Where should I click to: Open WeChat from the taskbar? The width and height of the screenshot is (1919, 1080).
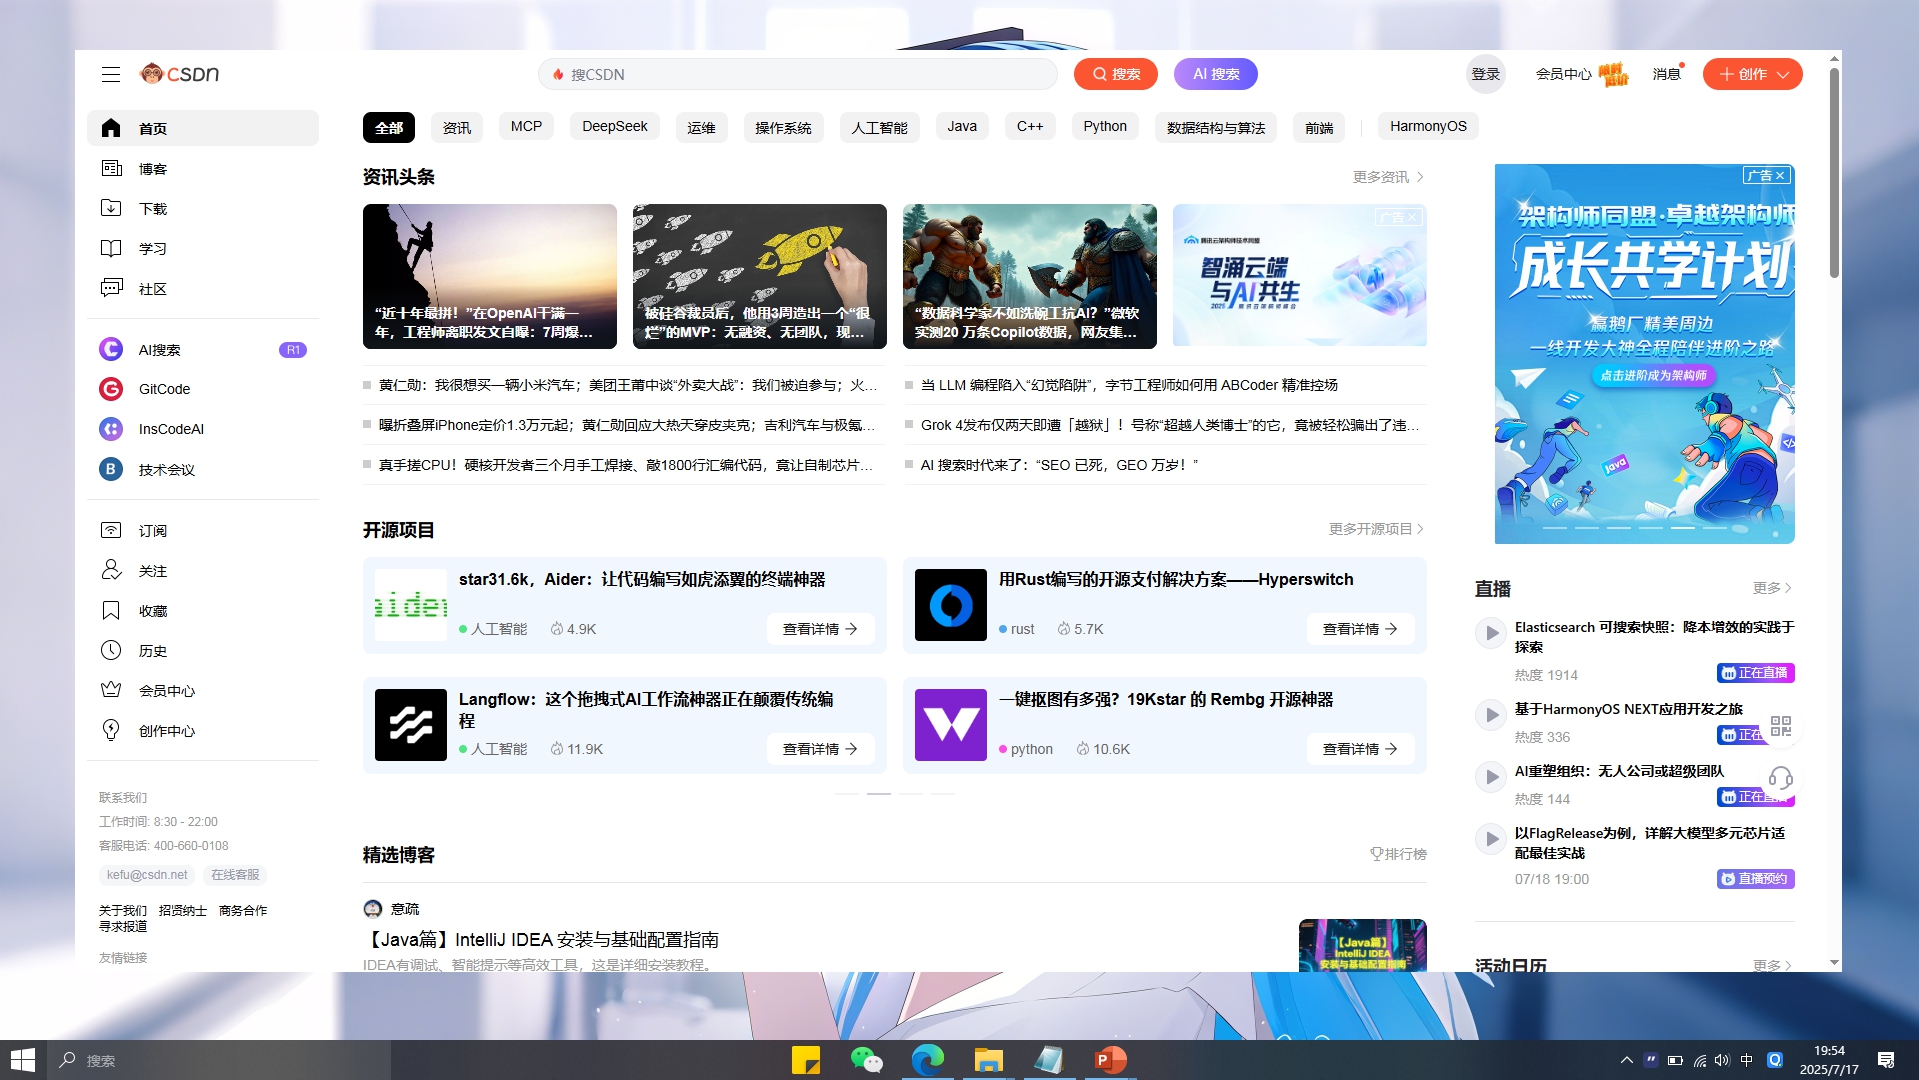click(866, 1060)
